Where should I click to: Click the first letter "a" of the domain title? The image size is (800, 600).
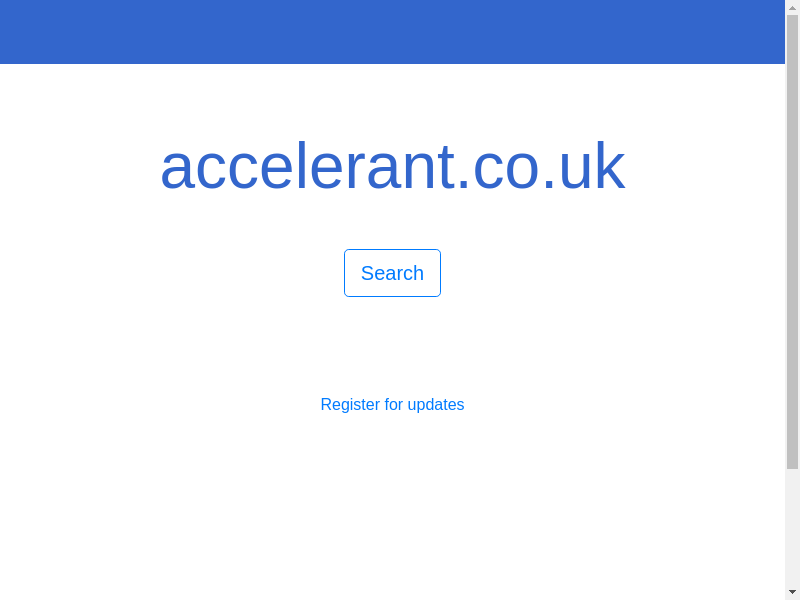click(177, 171)
